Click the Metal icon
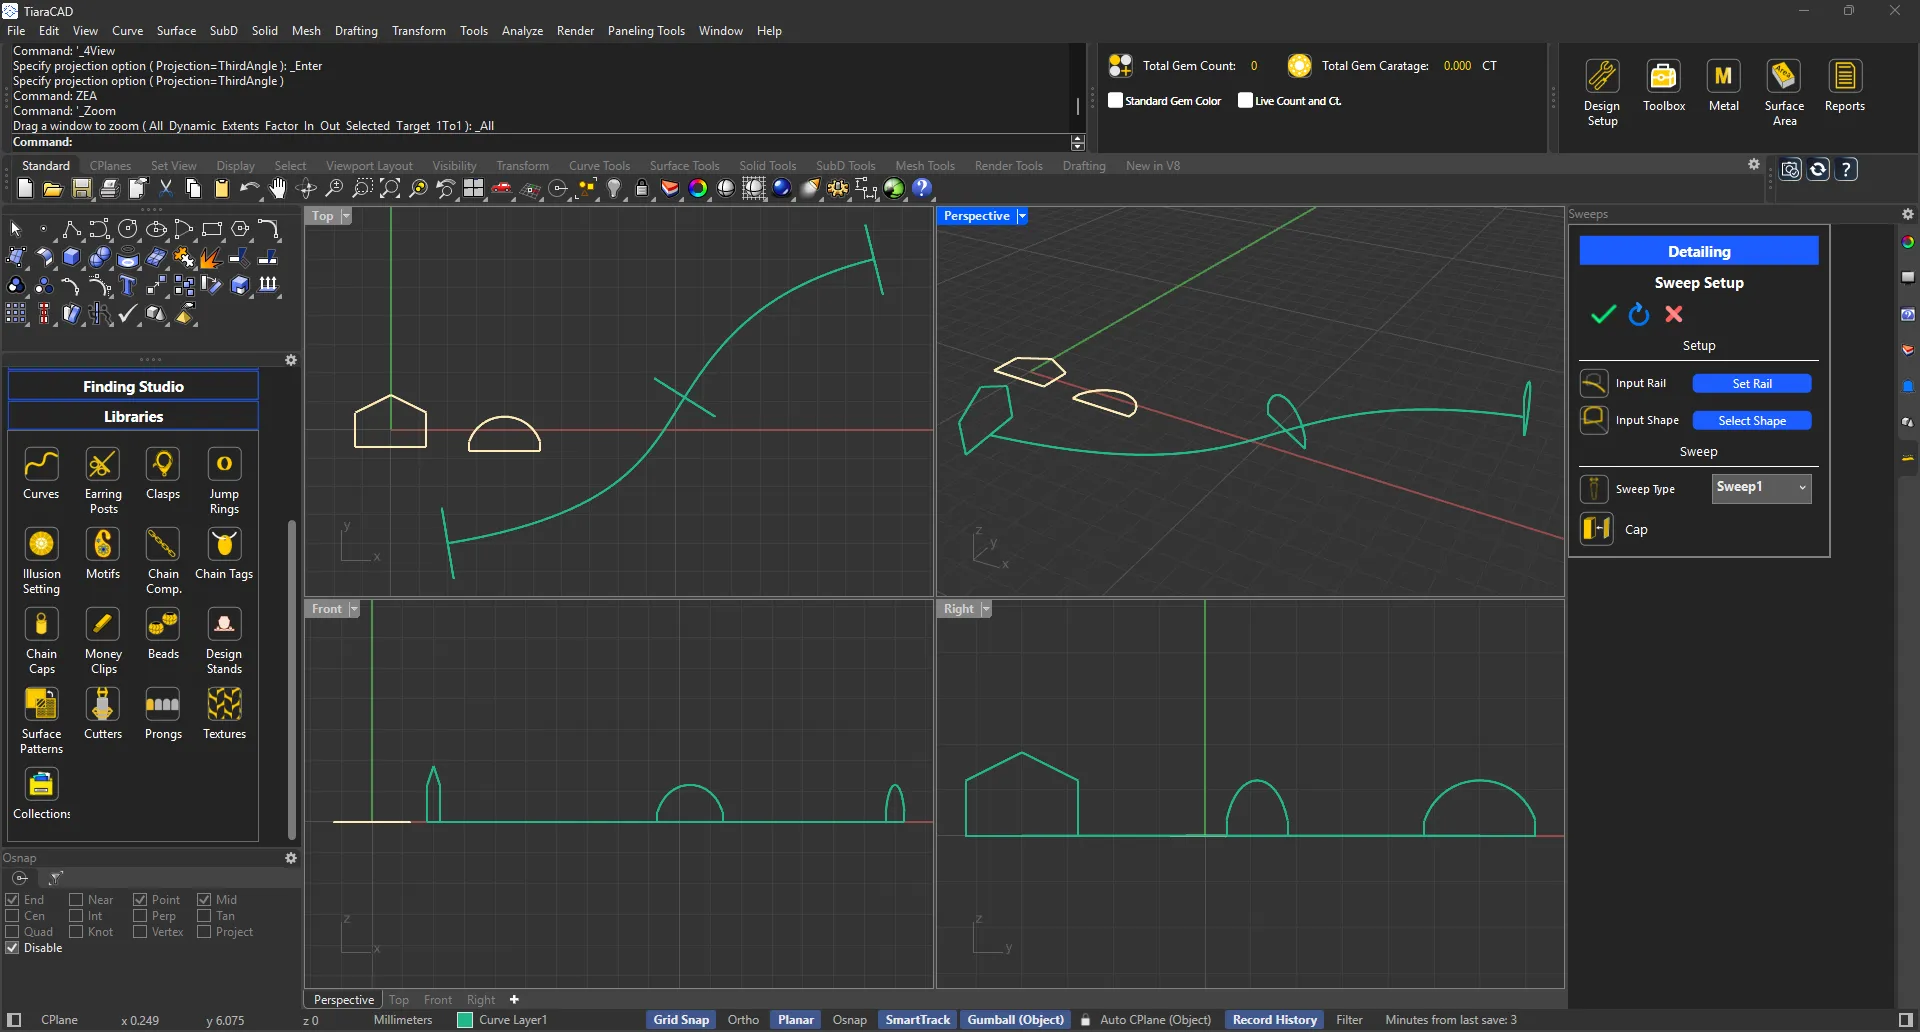This screenshot has height=1032, width=1920. pyautogui.click(x=1723, y=78)
